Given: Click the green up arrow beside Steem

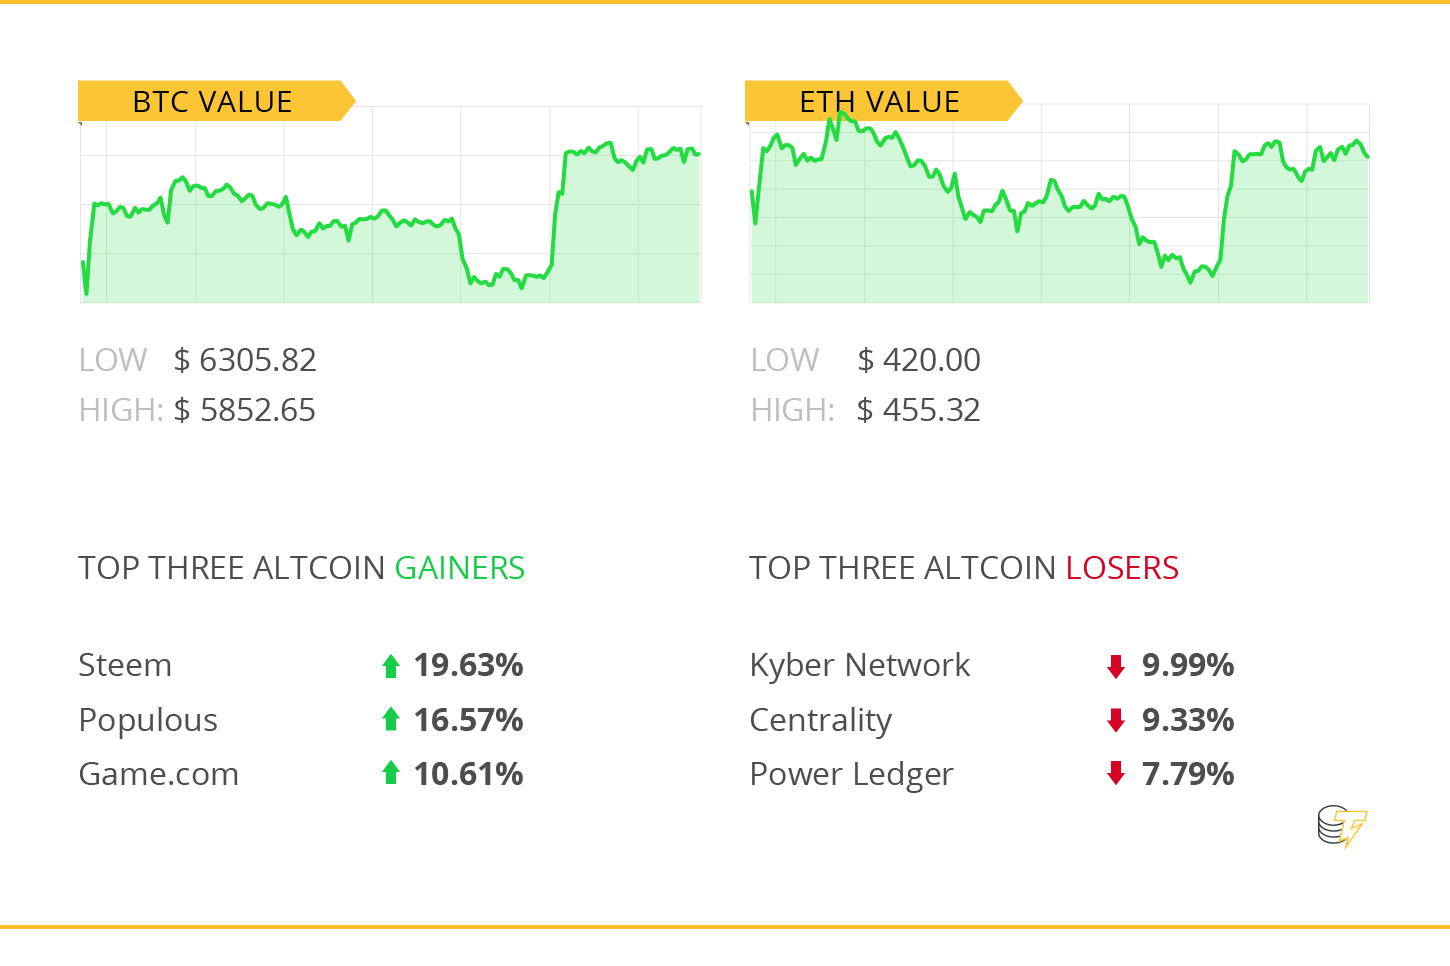Looking at the screenshot, I should pyautogui.click(x=391, y=666).
